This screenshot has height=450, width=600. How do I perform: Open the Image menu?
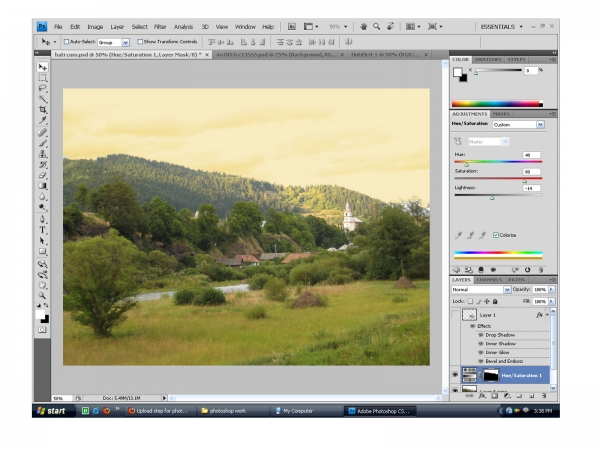[x=95, y=27]
